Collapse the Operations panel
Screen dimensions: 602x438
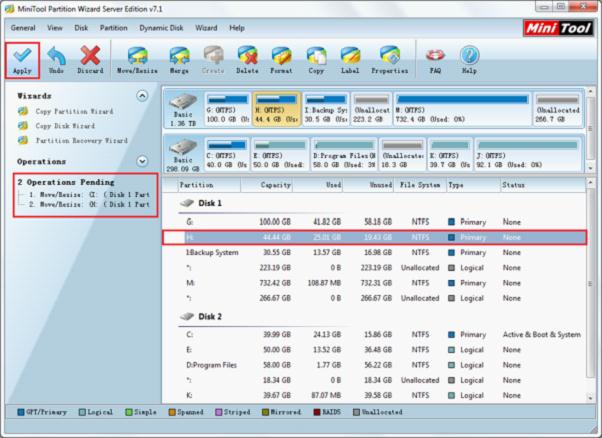(x=142, y=161)
